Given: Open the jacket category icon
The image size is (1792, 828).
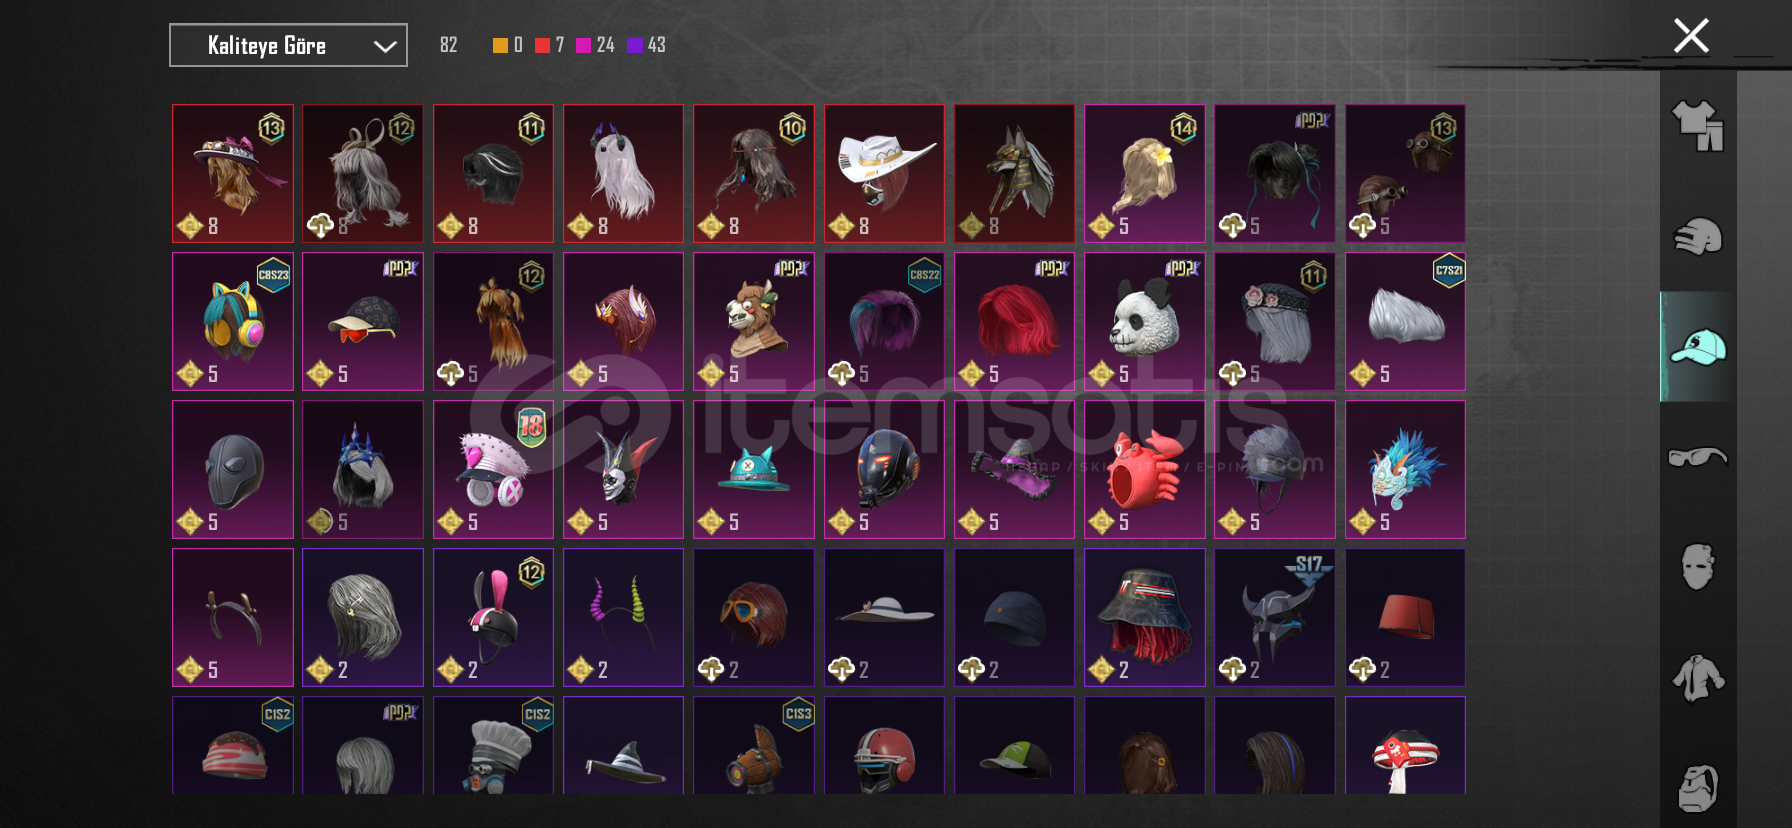Looking at the screenshot, I should coord(1698,678).
